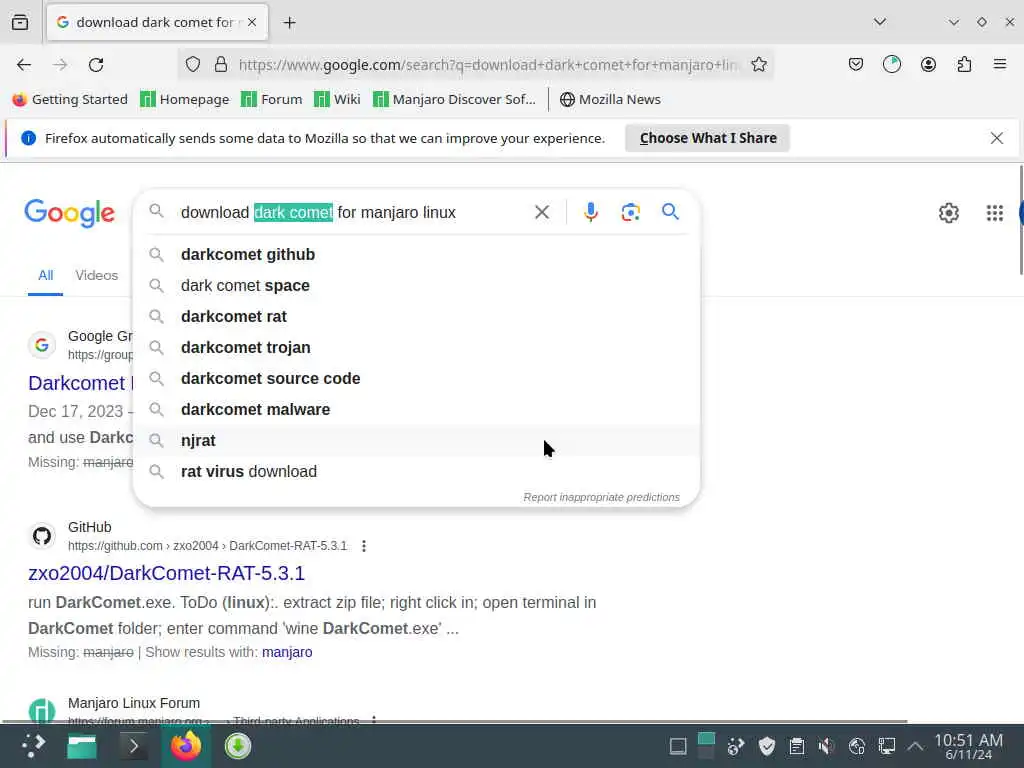This screenshot has height=768, width=1024.
Task: Select rat virus download suggestion
Action: coord(417,472)
